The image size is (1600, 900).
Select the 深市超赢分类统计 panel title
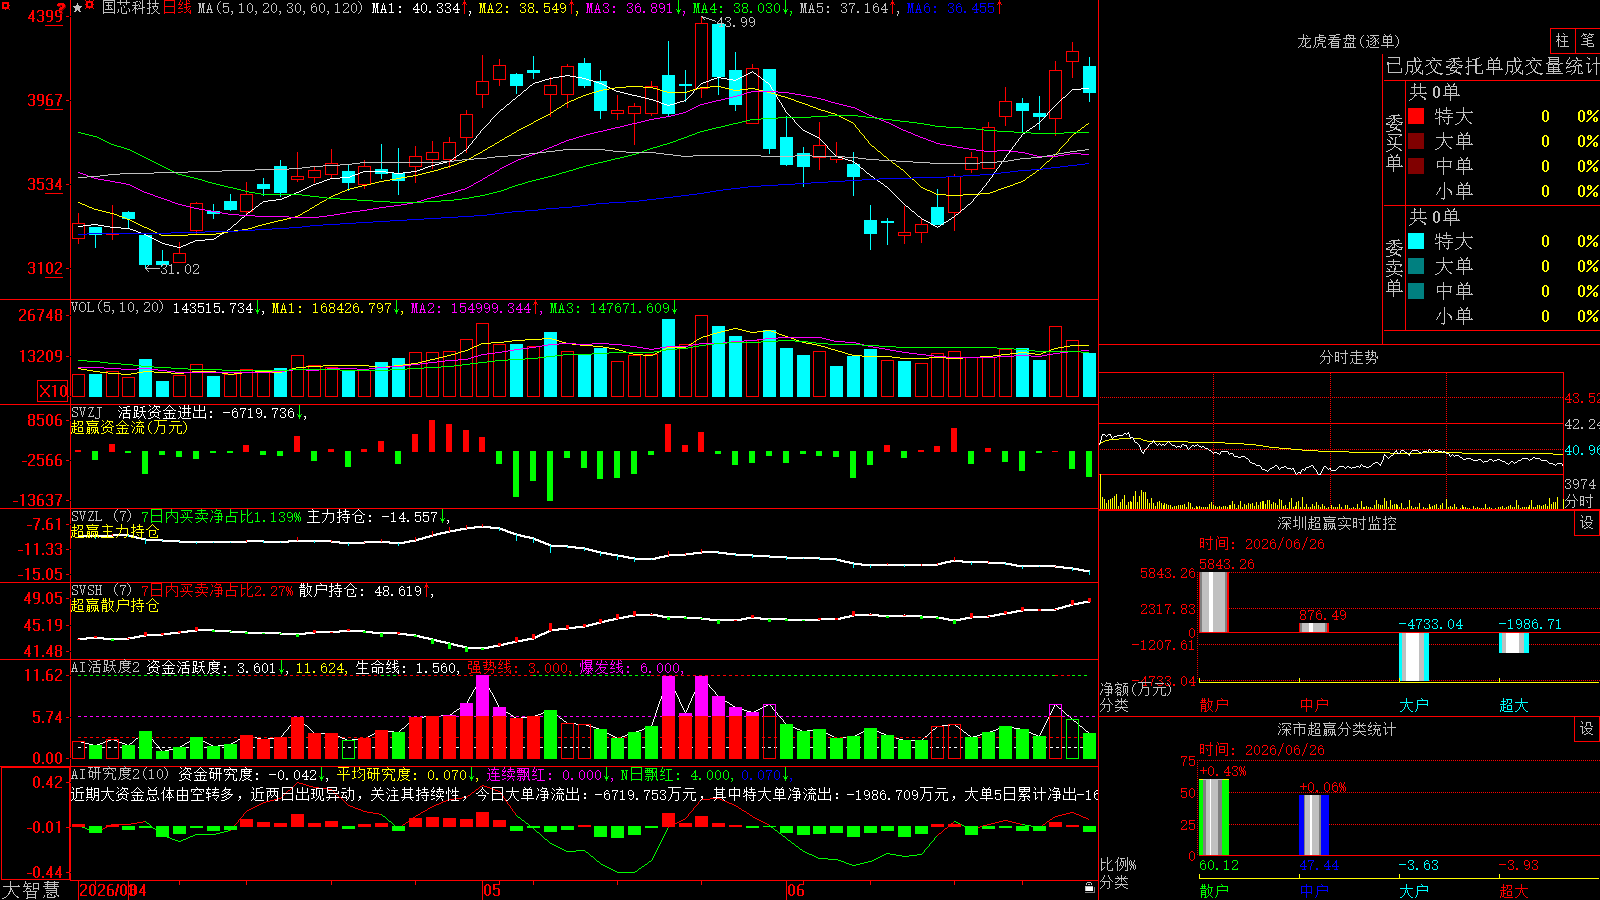[x=1337, y=729]
